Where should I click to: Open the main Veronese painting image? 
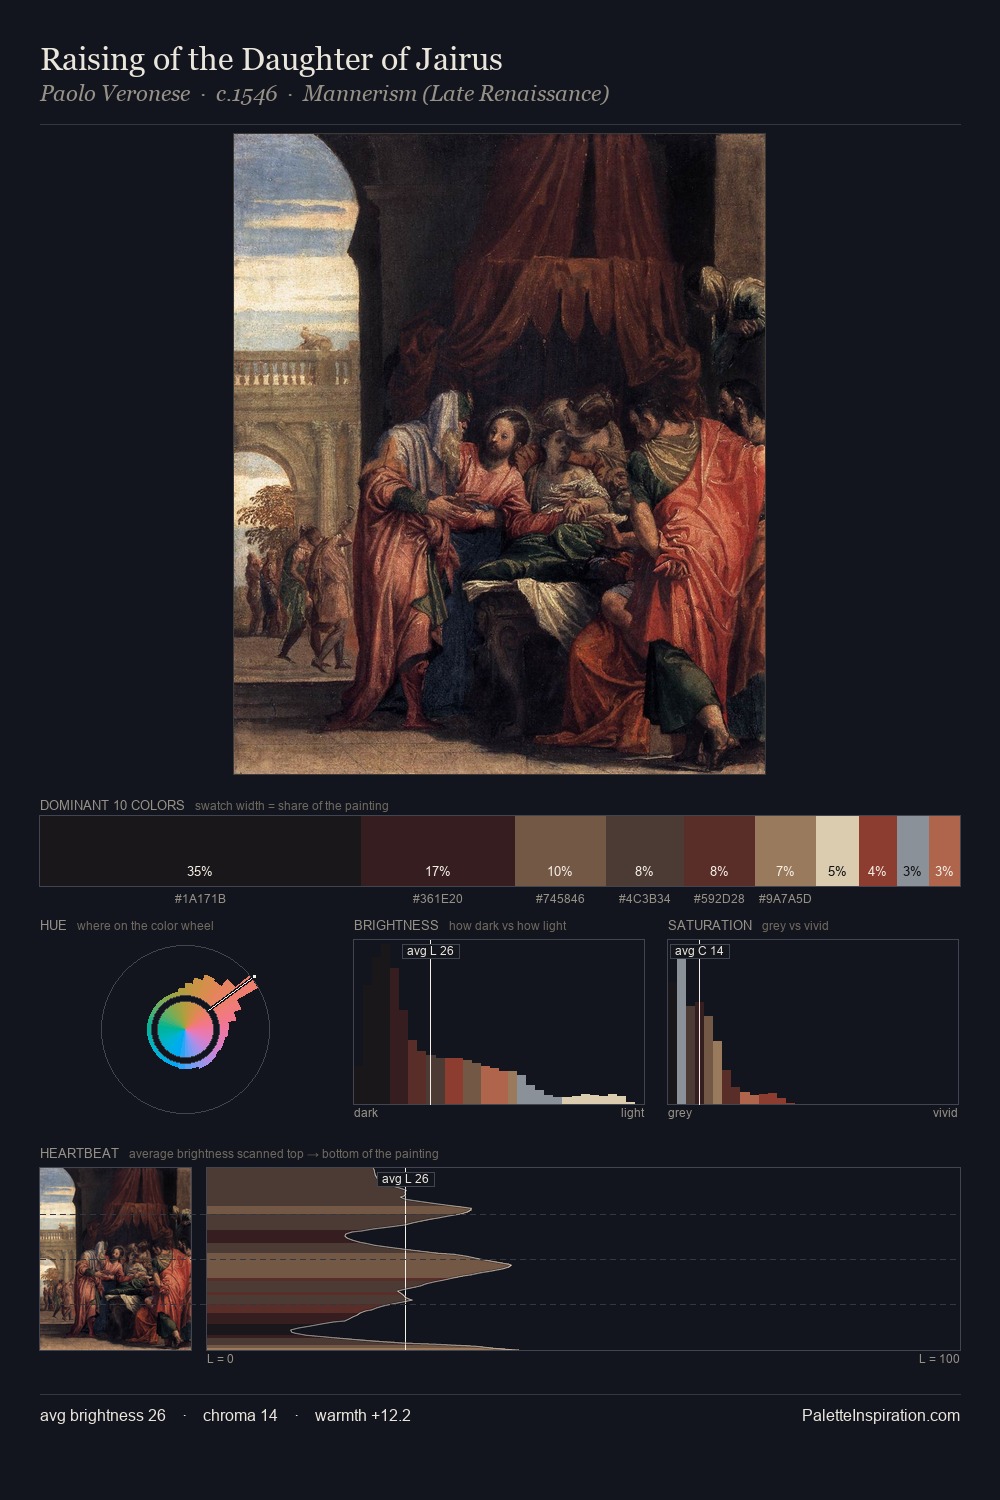click(499, 454)
